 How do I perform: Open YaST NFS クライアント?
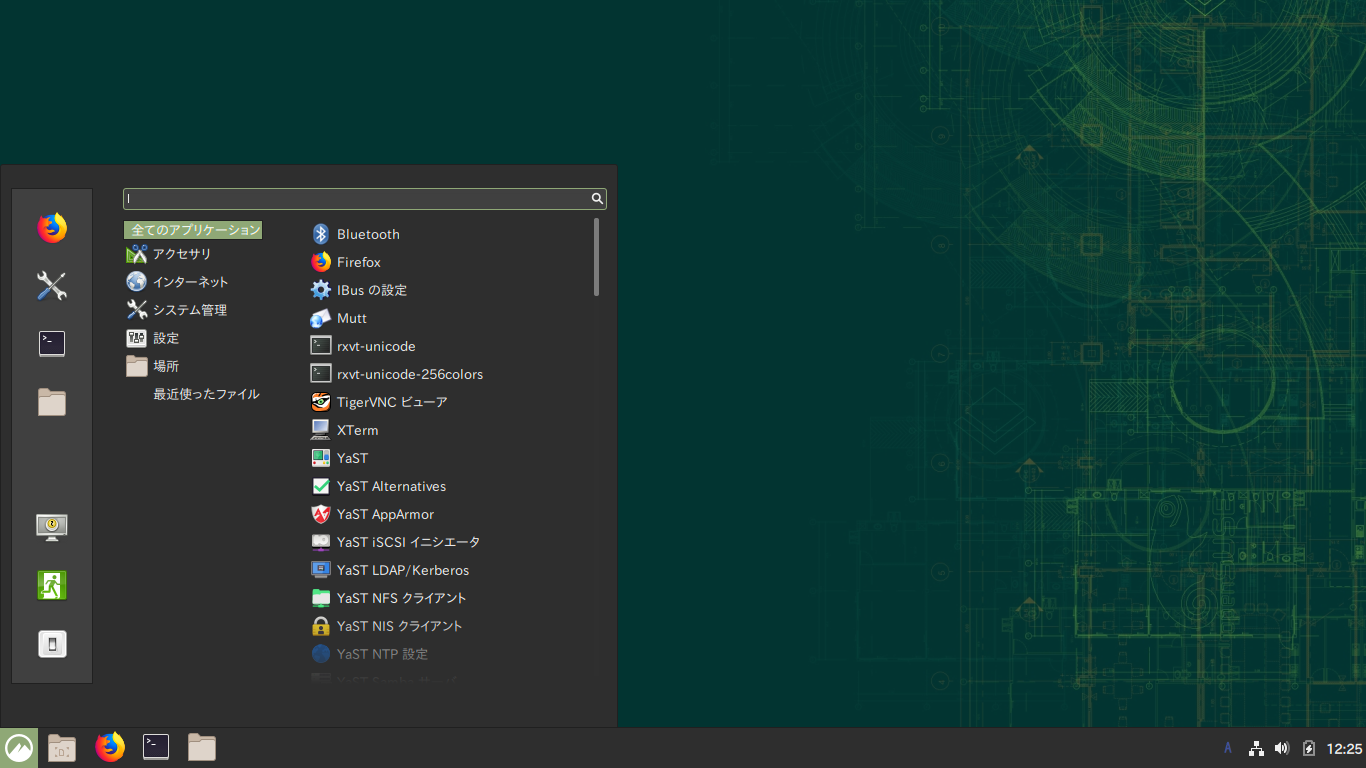389,598
